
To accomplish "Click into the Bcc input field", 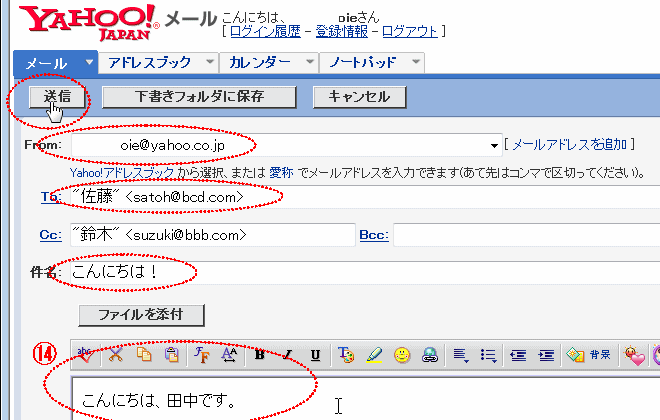I will click(x=525, y=235).
